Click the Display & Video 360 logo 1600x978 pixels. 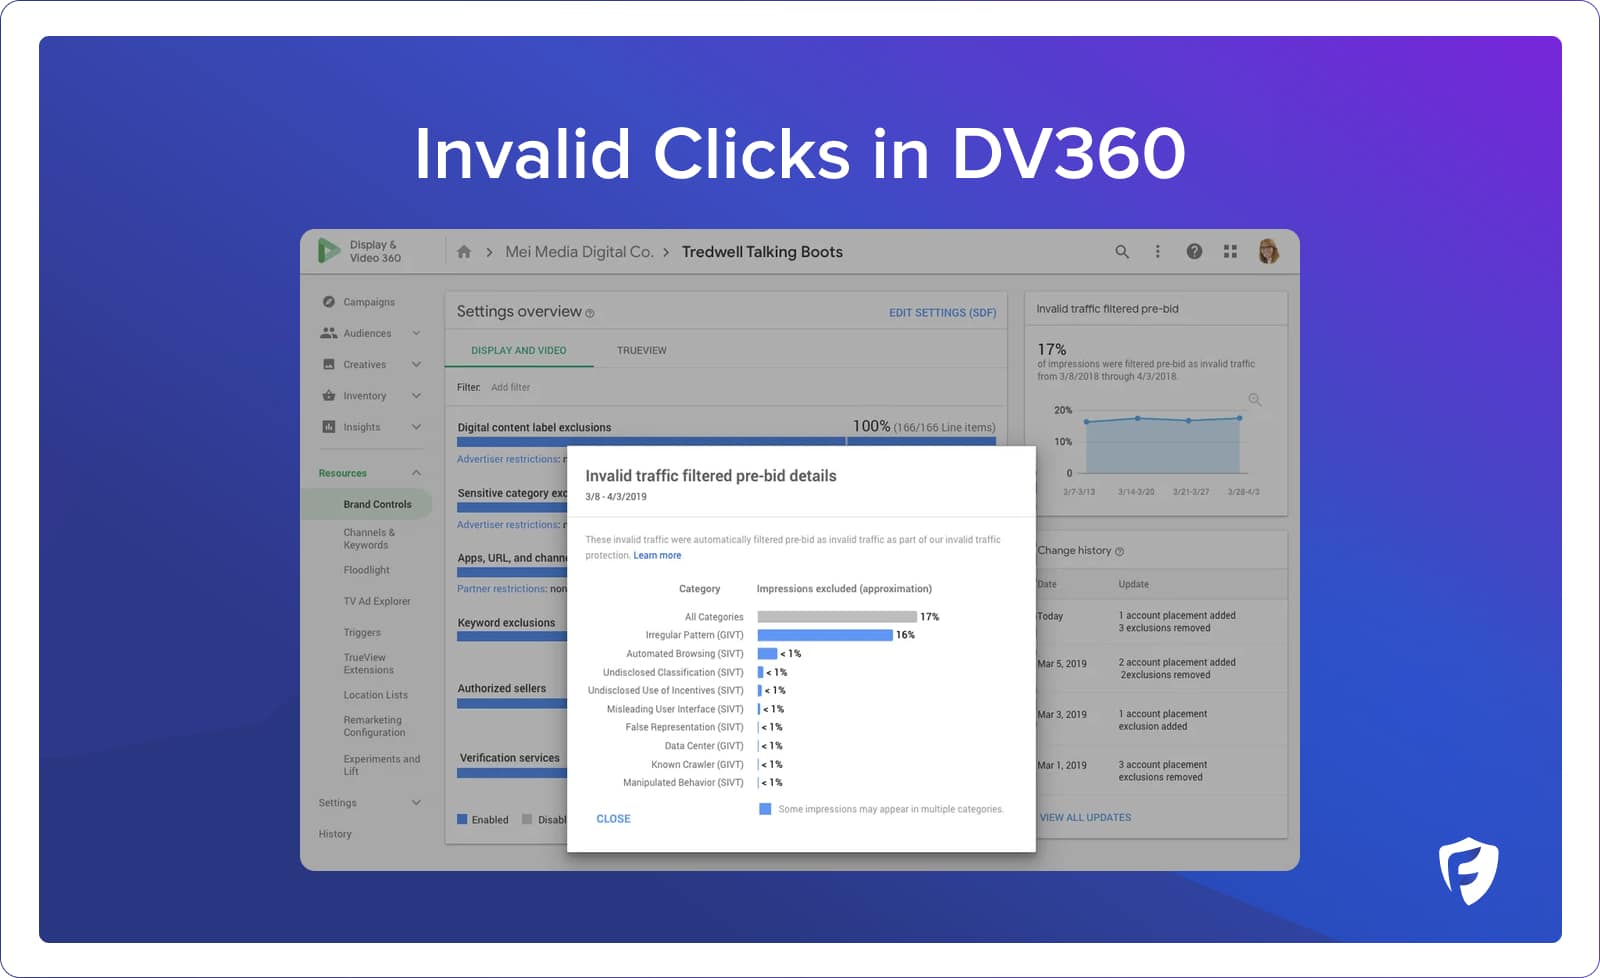click(329, 250)
